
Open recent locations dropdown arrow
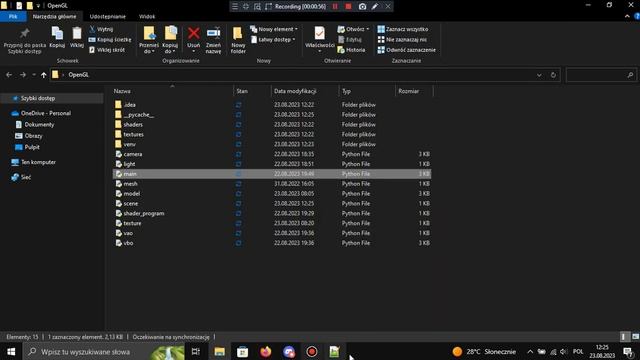tap(34, 75)
